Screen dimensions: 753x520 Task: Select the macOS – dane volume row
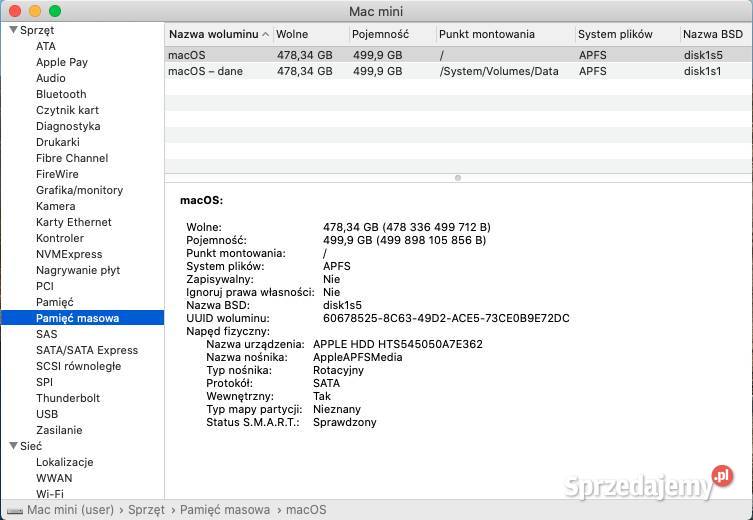pos(459,71)
